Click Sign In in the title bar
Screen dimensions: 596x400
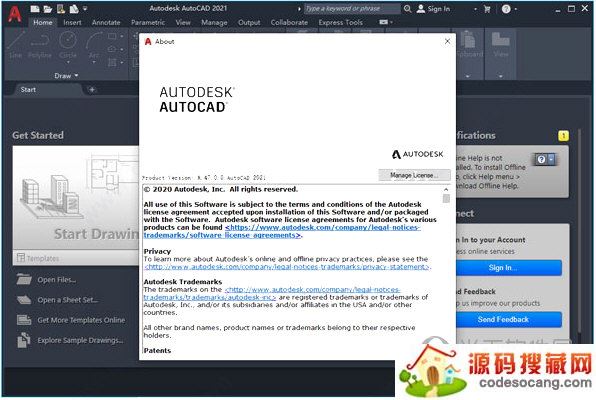[433, 9]
